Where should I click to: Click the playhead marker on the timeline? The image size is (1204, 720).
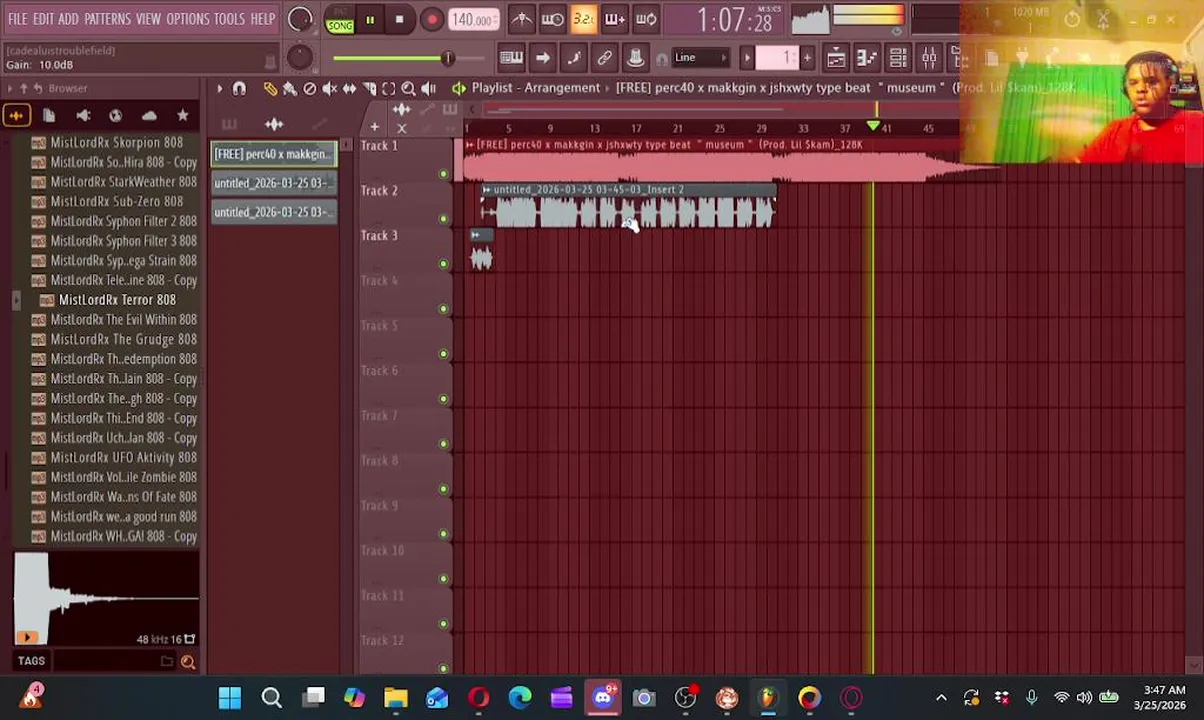tap(873, 127)
